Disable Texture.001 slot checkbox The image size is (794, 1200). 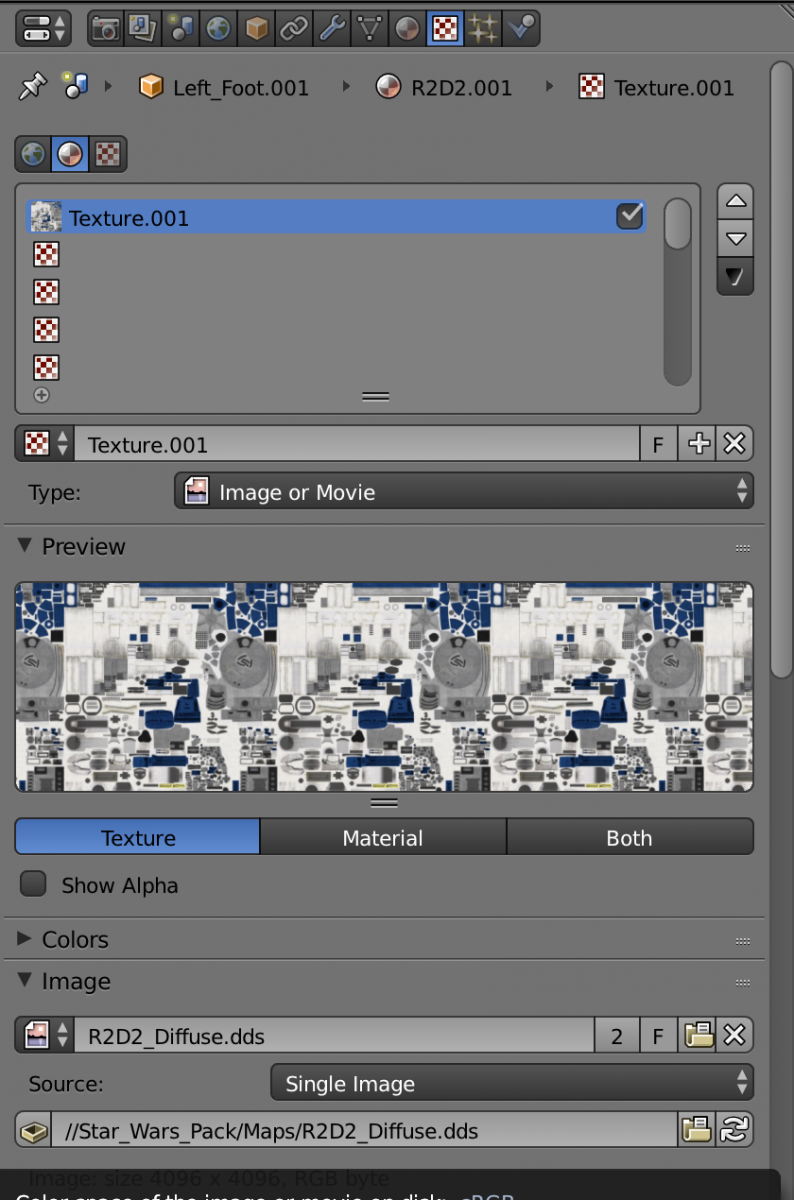click(629, 215)
